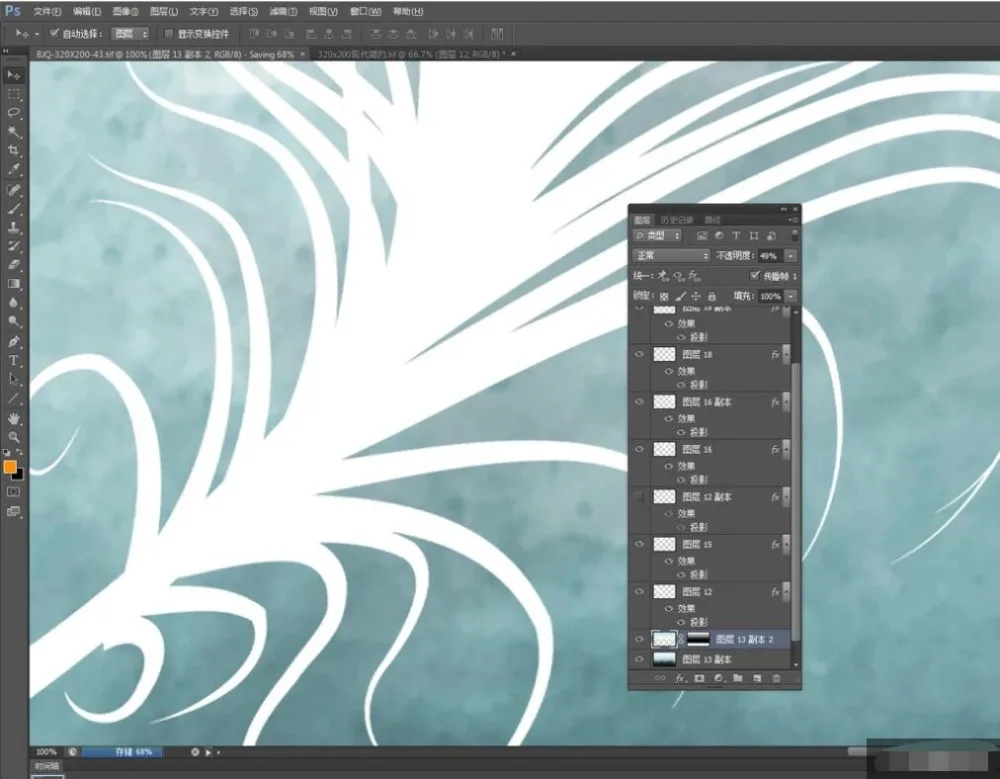
Task: Select the Gradient tool
Action: tap(13, 284)
